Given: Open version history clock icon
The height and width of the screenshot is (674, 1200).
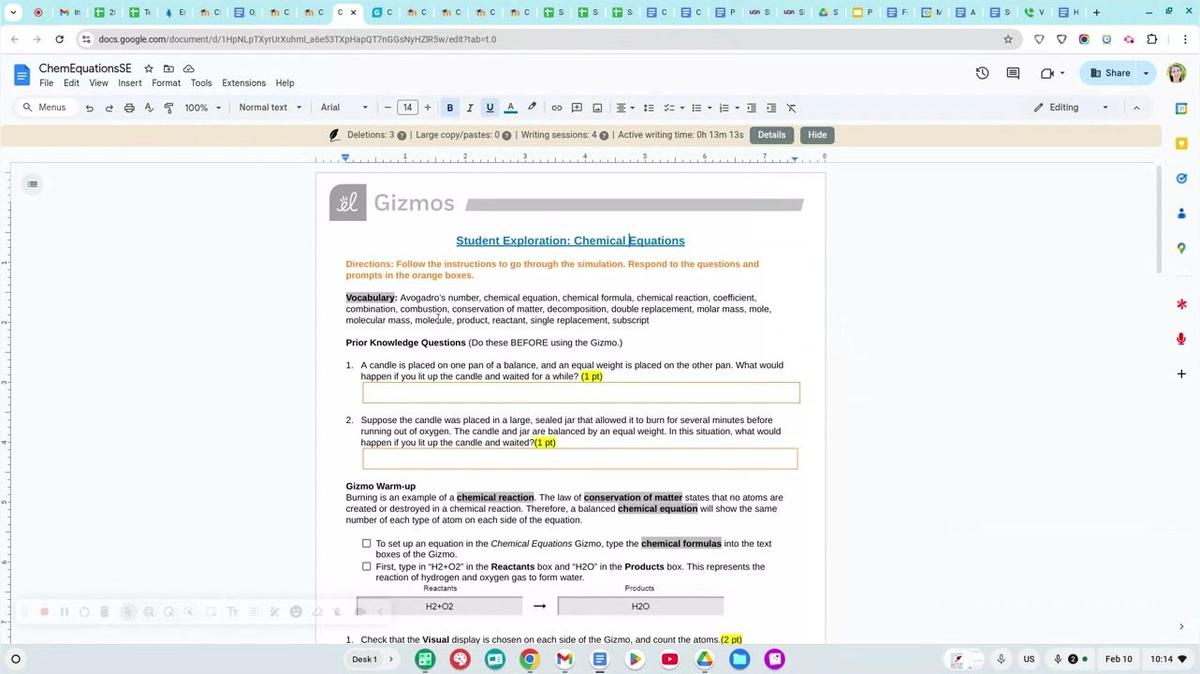Looking at the screenshot, I should (982, 73).
